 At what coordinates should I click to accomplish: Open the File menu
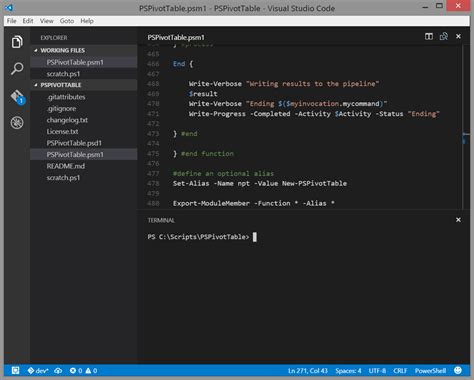click(x=12, y=21)
